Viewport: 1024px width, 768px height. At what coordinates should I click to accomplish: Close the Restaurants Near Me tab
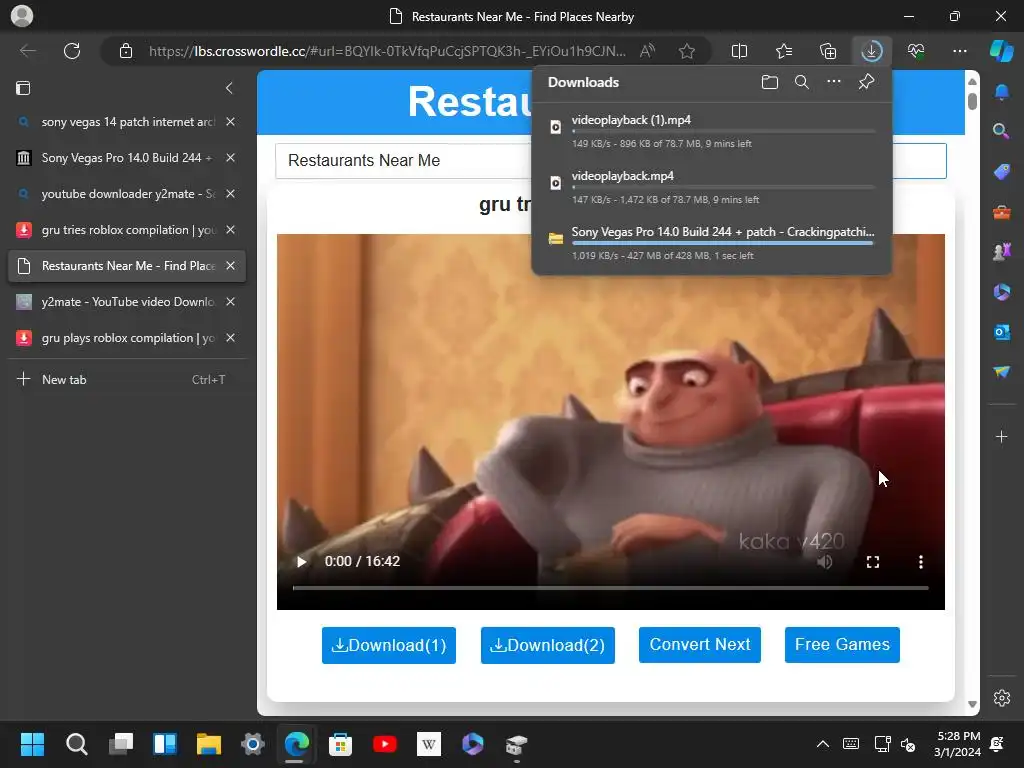(x=231, y=266)
